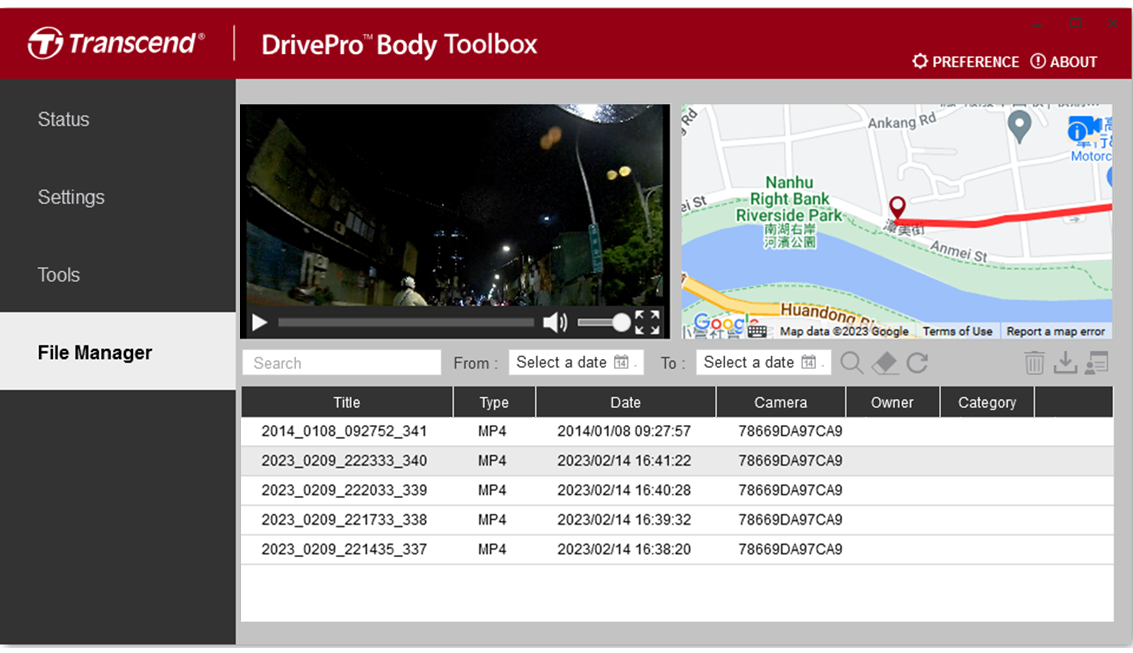Click date 2023/02/14 16:39:32
The width and height of the screenshot is (1133, 653).
click(x=624, y=520)
